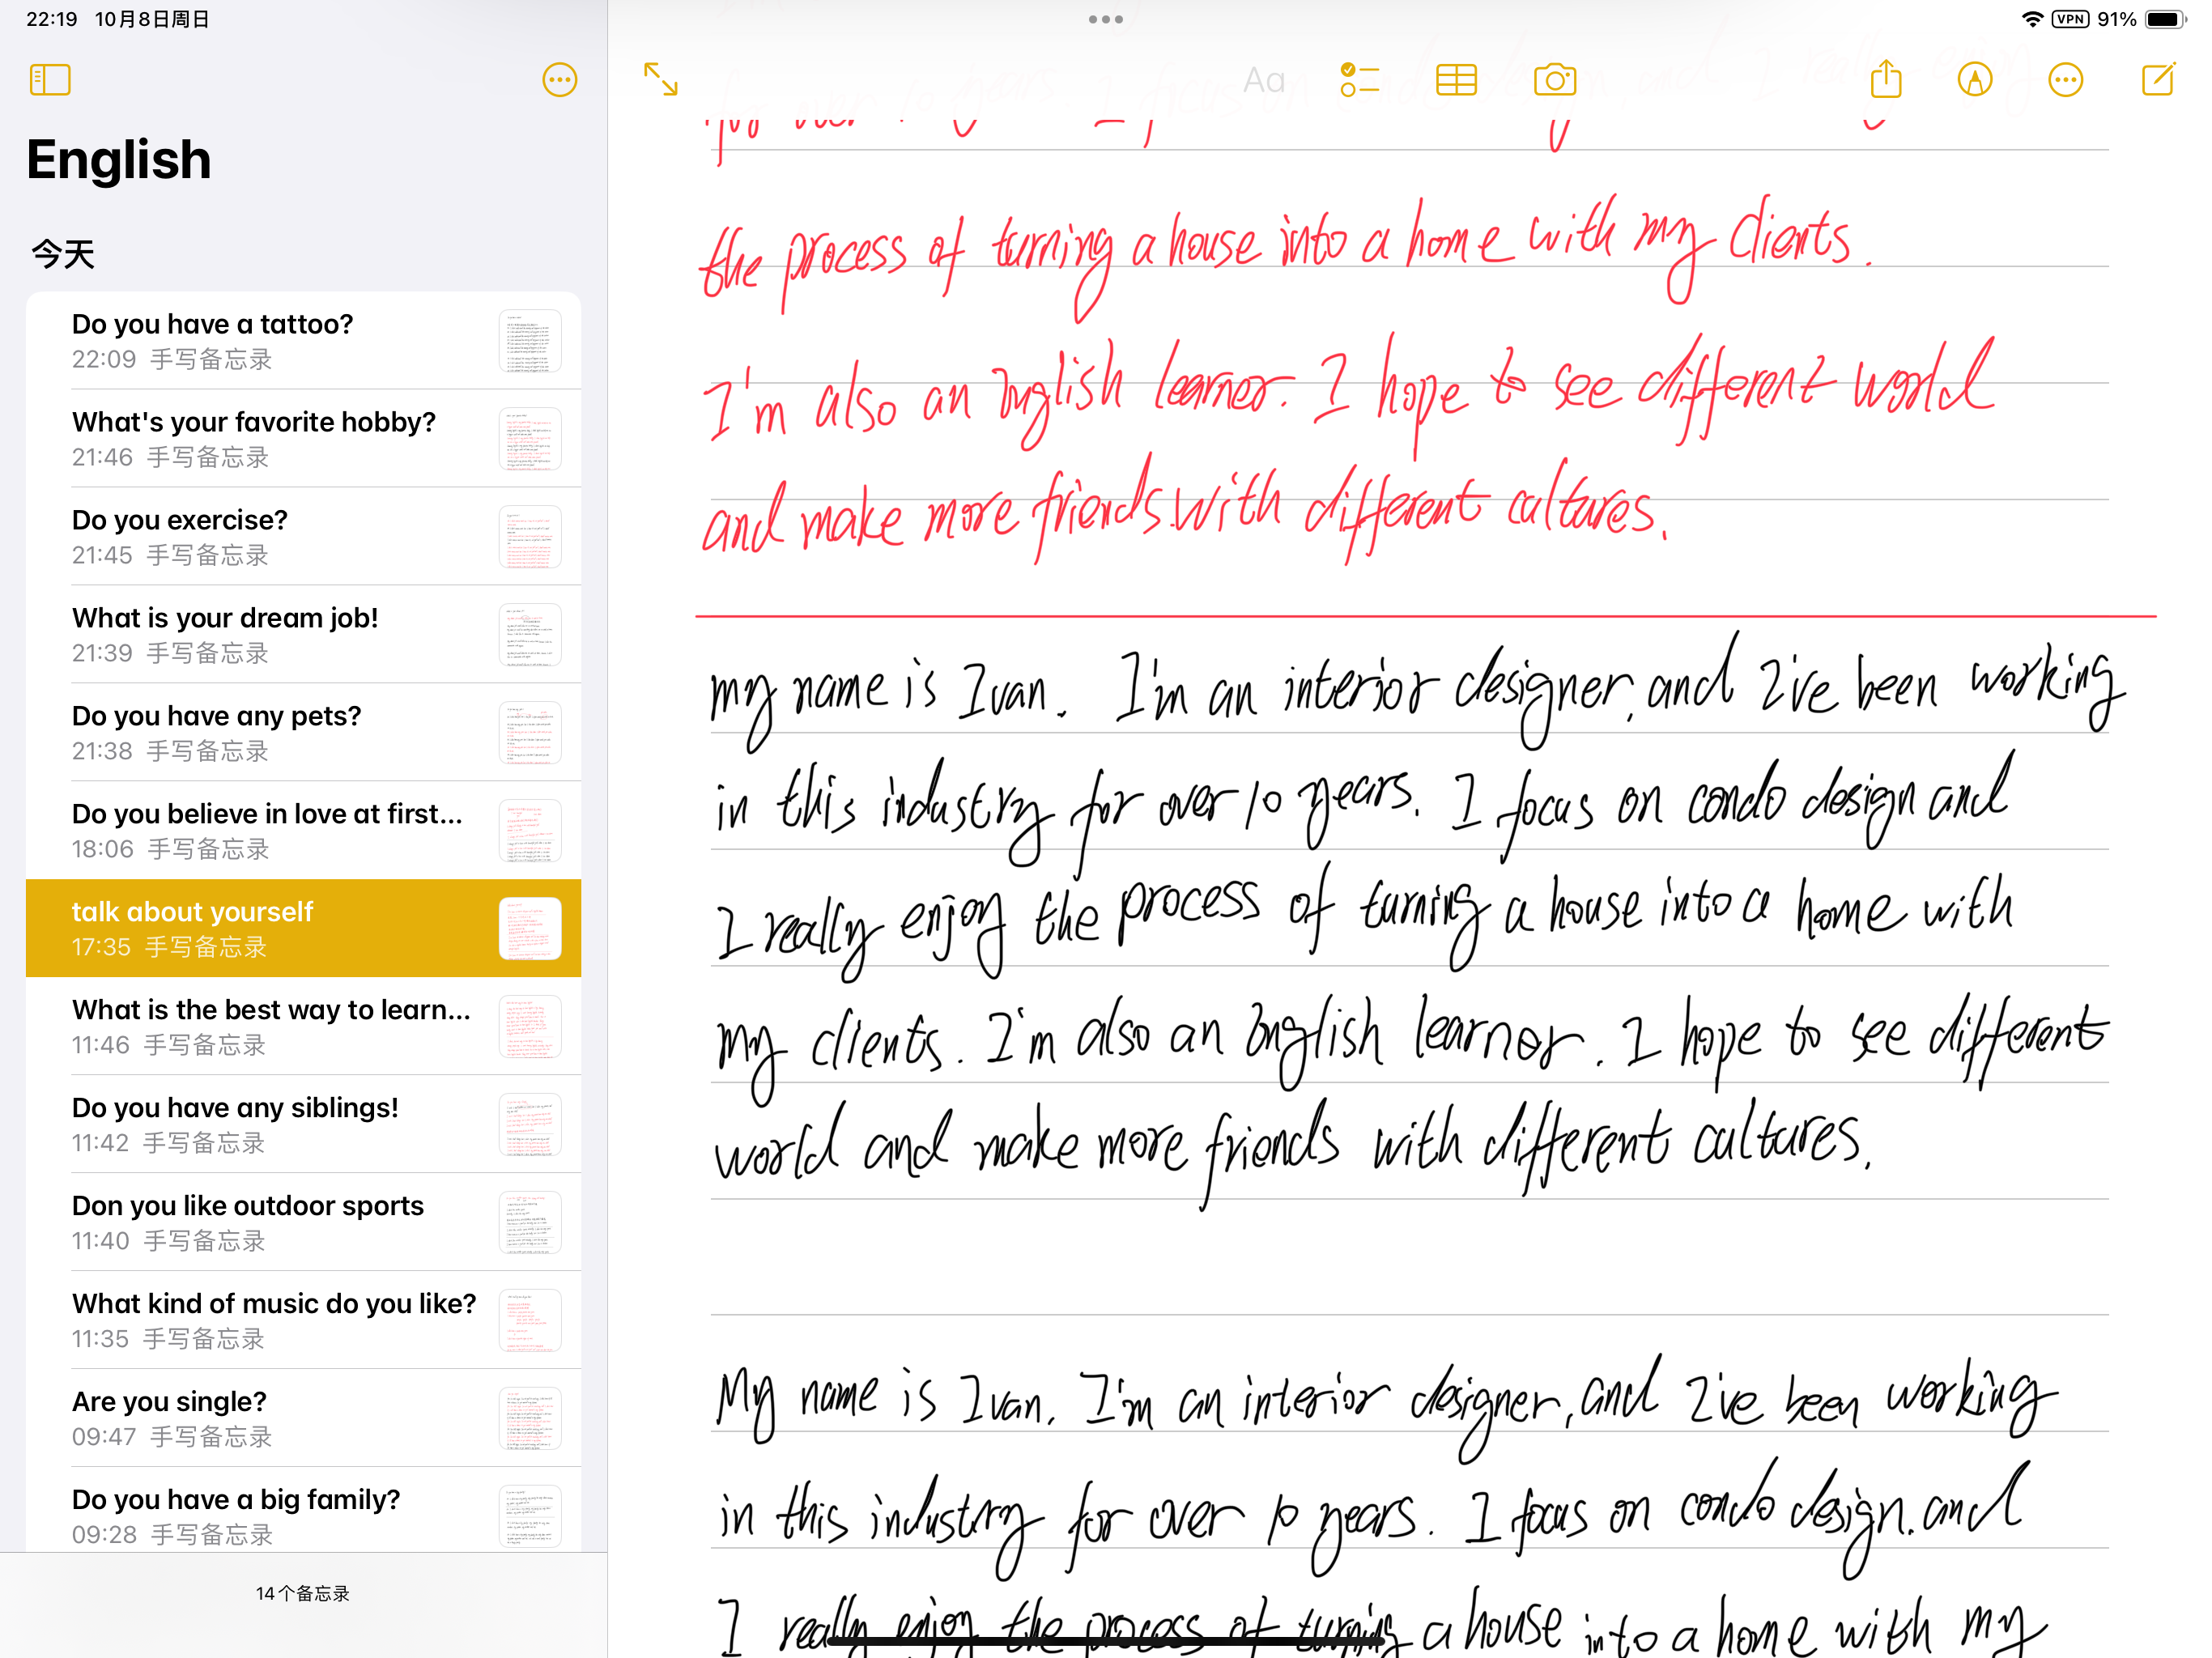Click thumbnail of "Do you have any pets?"
2212x1658 pixels.
point(530,732)
